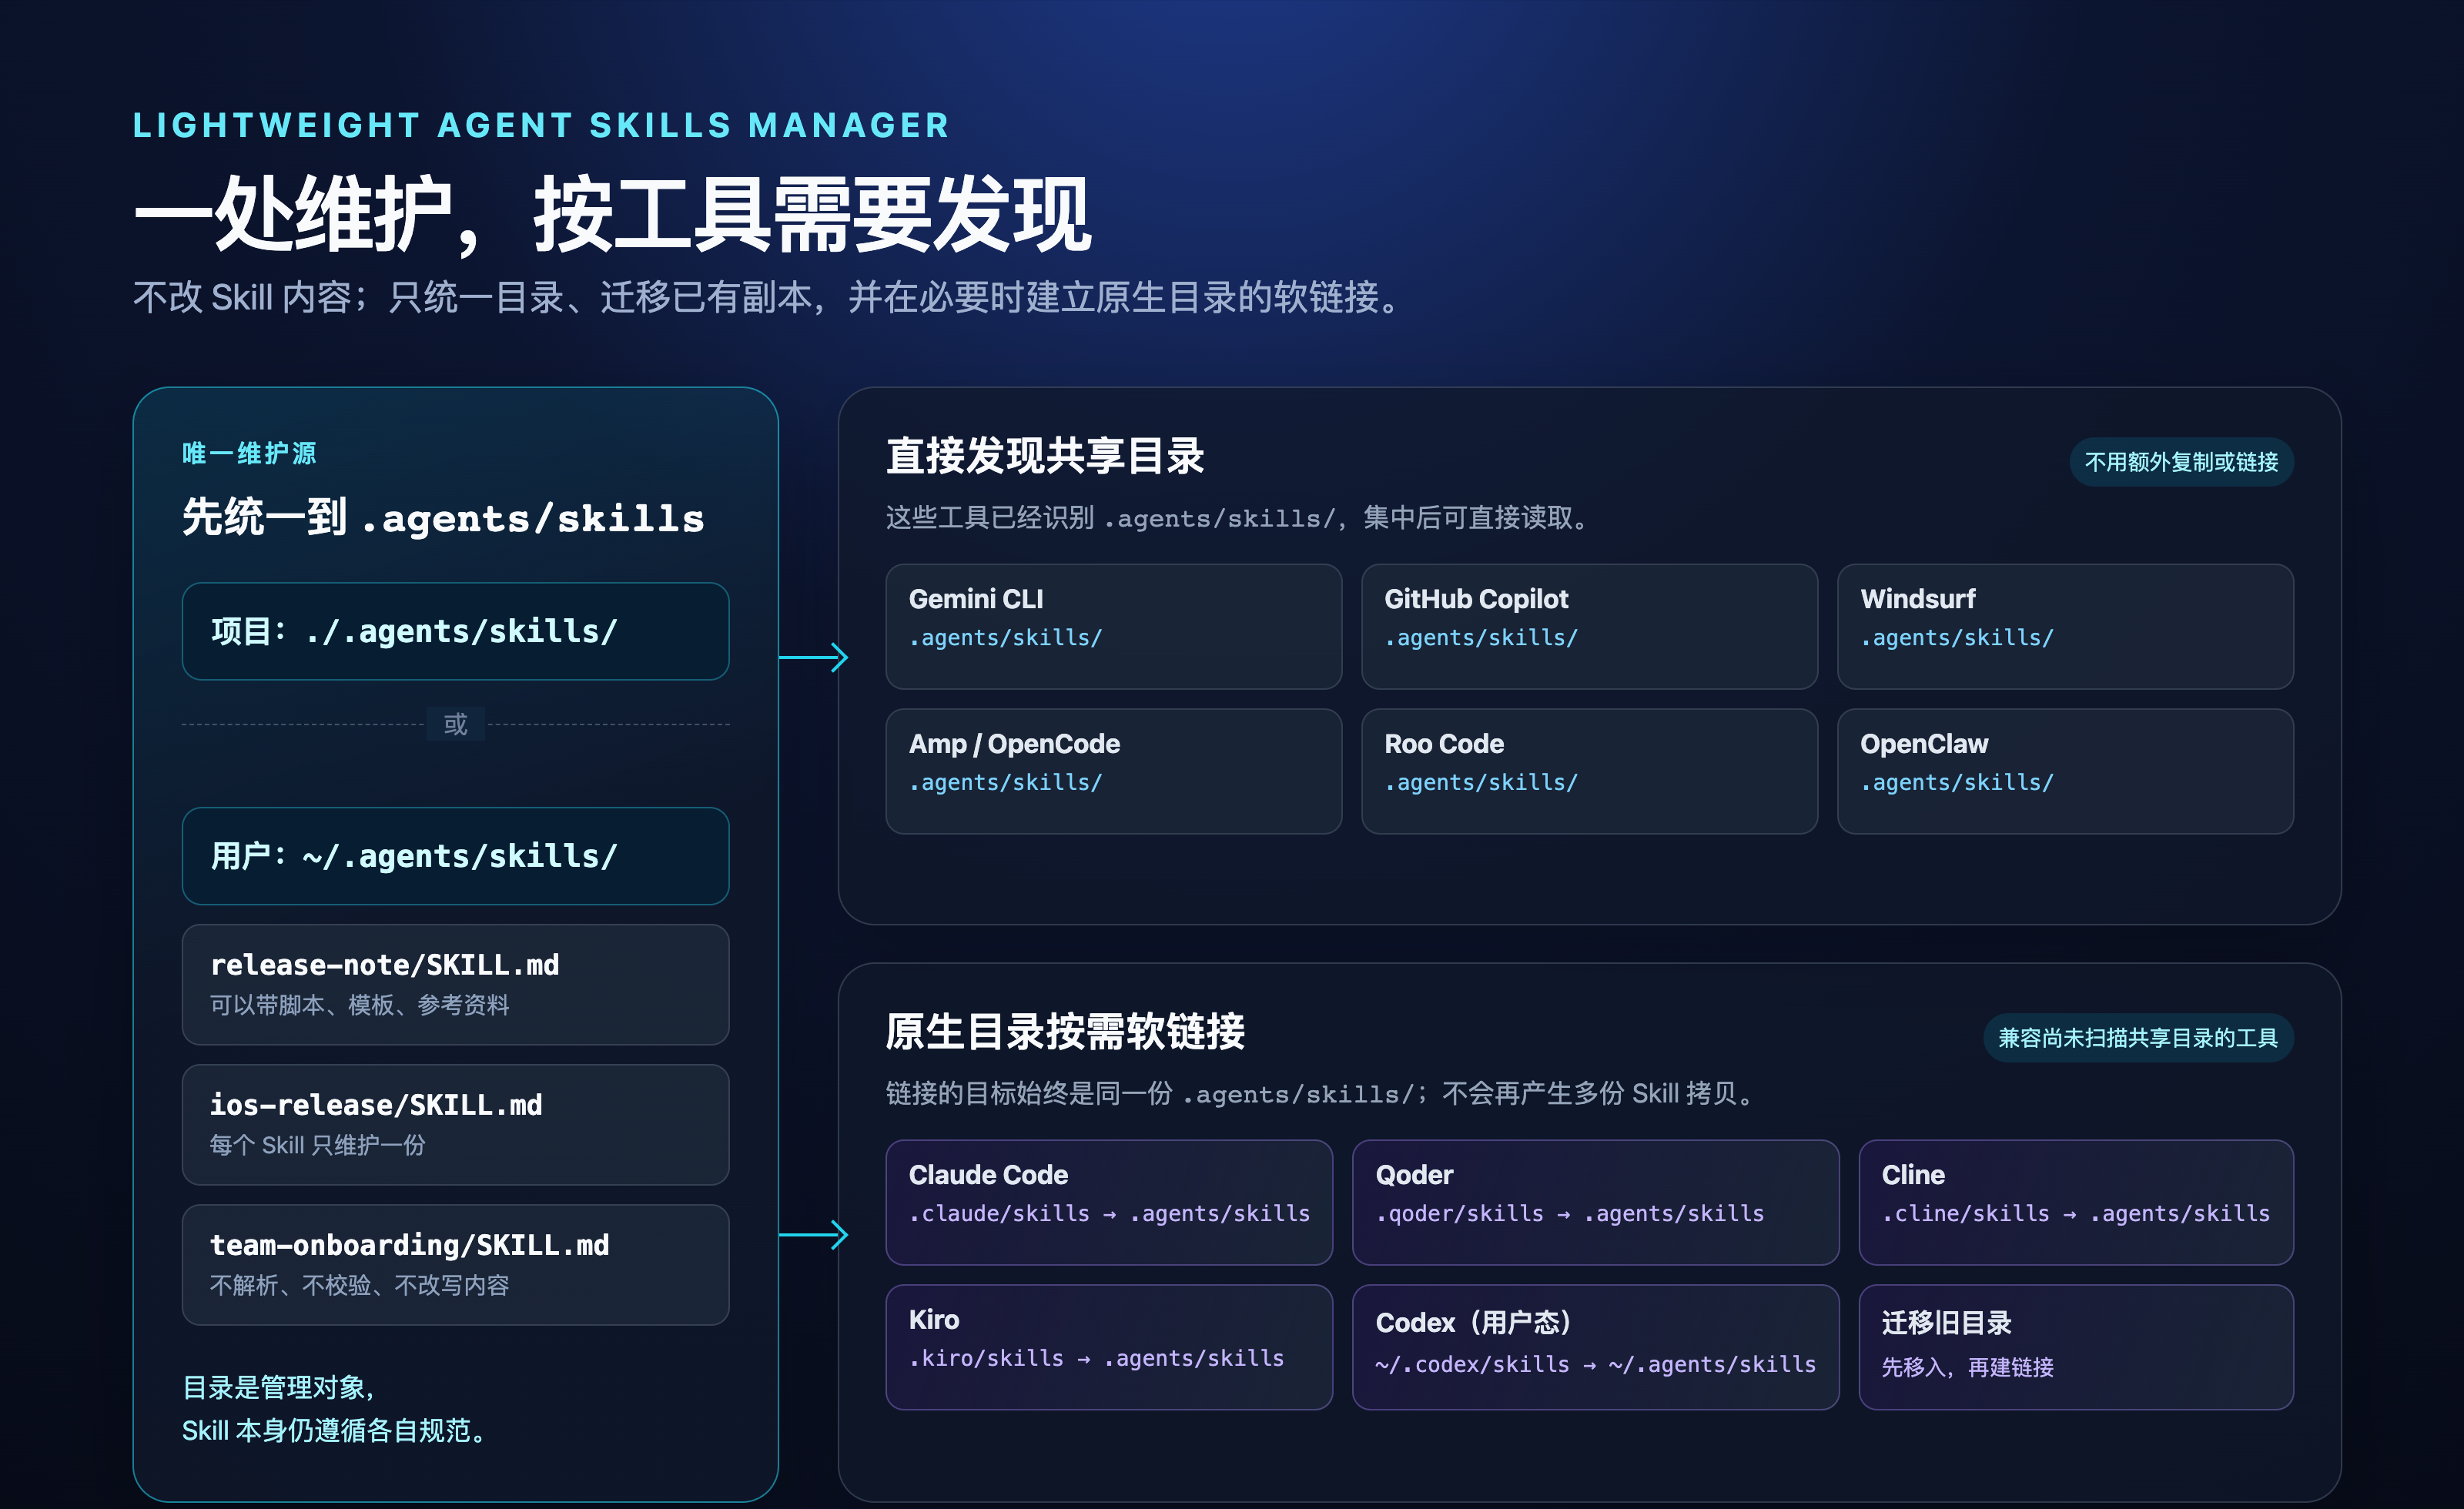Open the Windsurf card
The width and height of the screenshot is (2464, 1509).
click(2065, 626)
